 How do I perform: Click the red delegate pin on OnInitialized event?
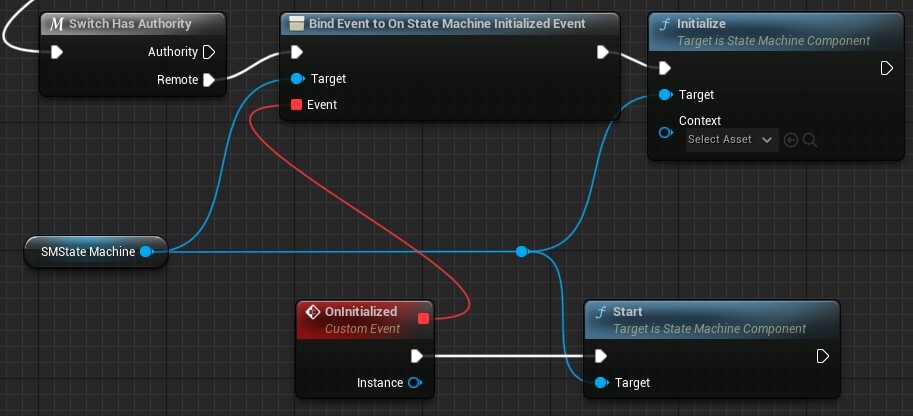click(423, 319)
